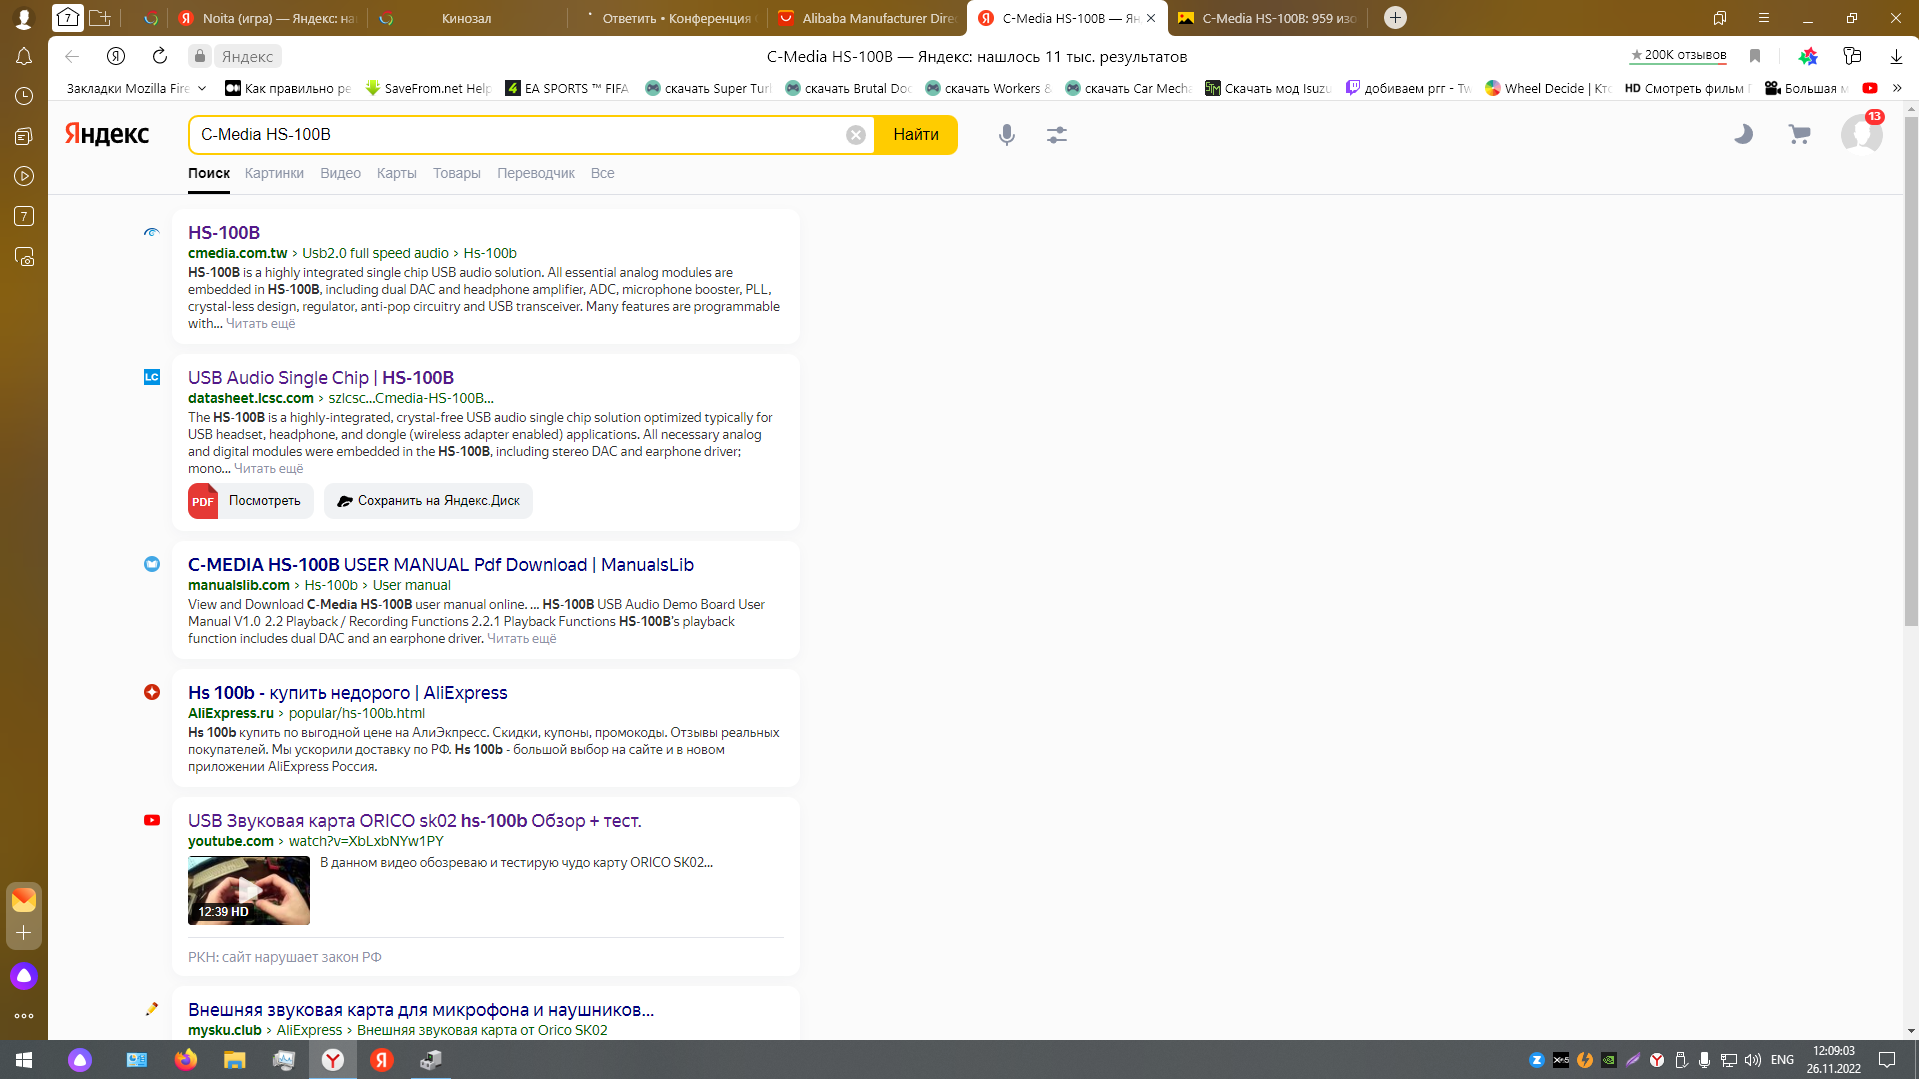Open C-MEDIA HS-100B USER MANUAL ManualsLib link
Image resolution: width=1919 pixels, height=1079 pixels.
(x=441, y=565)
